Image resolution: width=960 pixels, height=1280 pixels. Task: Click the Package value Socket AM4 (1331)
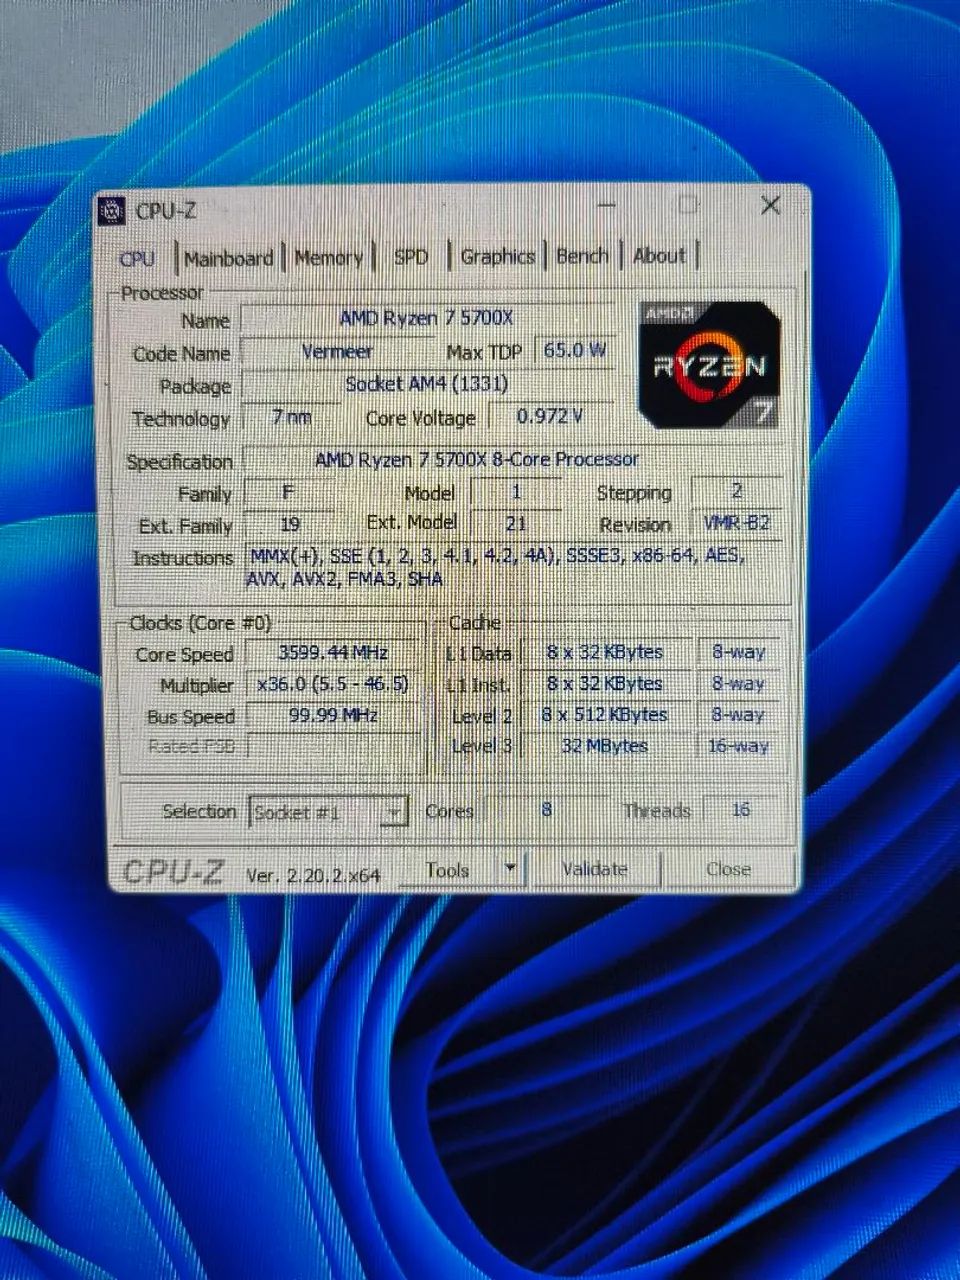pos(427,384)
